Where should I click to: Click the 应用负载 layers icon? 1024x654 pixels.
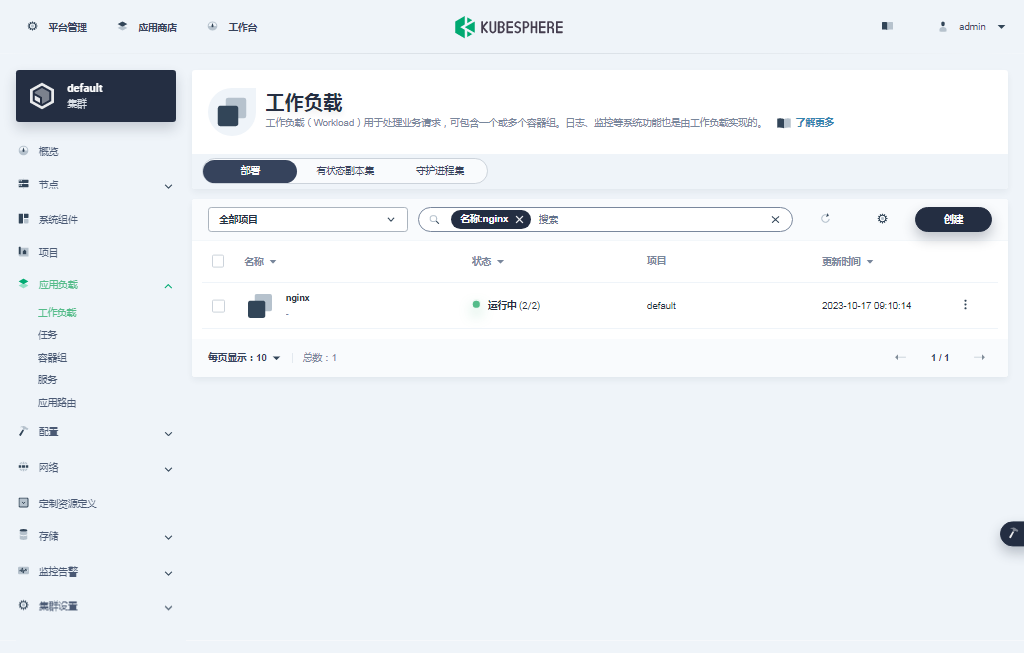tap(24, 284)
